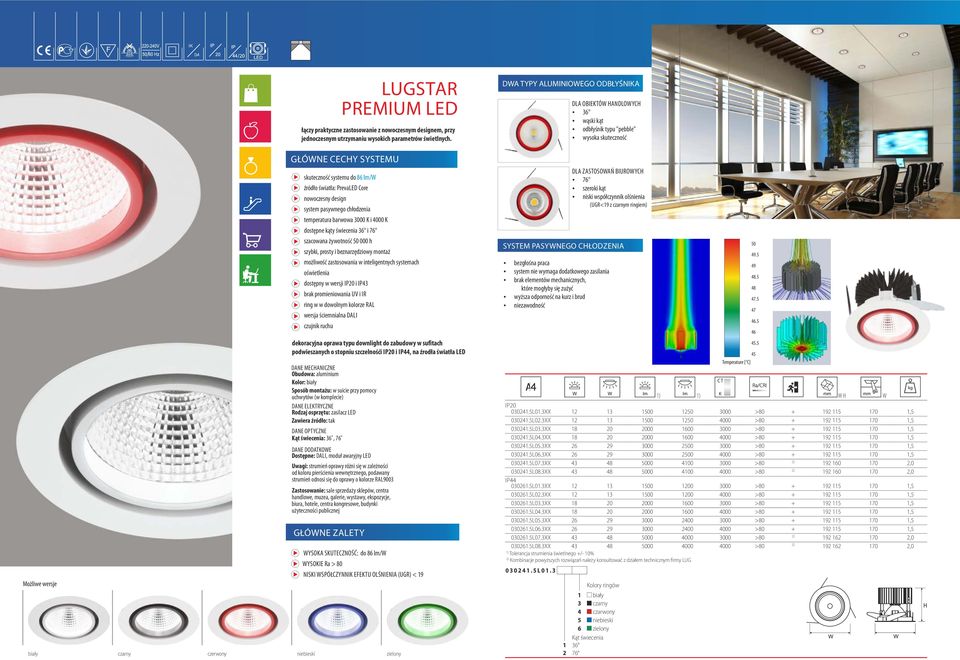
Task: Click the green shopping bag application icon
Action: coord(255,91)
